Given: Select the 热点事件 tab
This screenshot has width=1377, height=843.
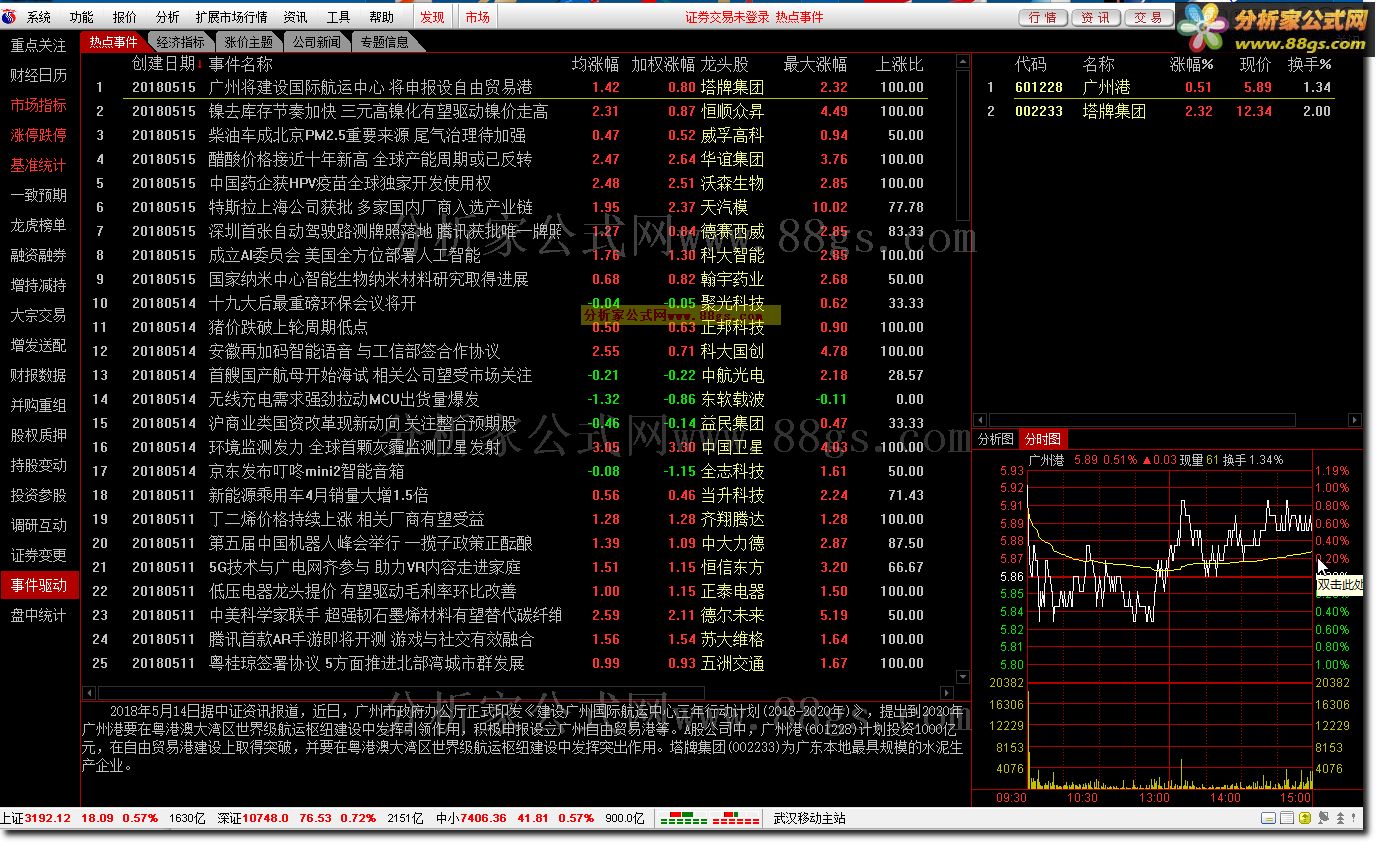Looking at the screenshot, I should pos(113,42).
